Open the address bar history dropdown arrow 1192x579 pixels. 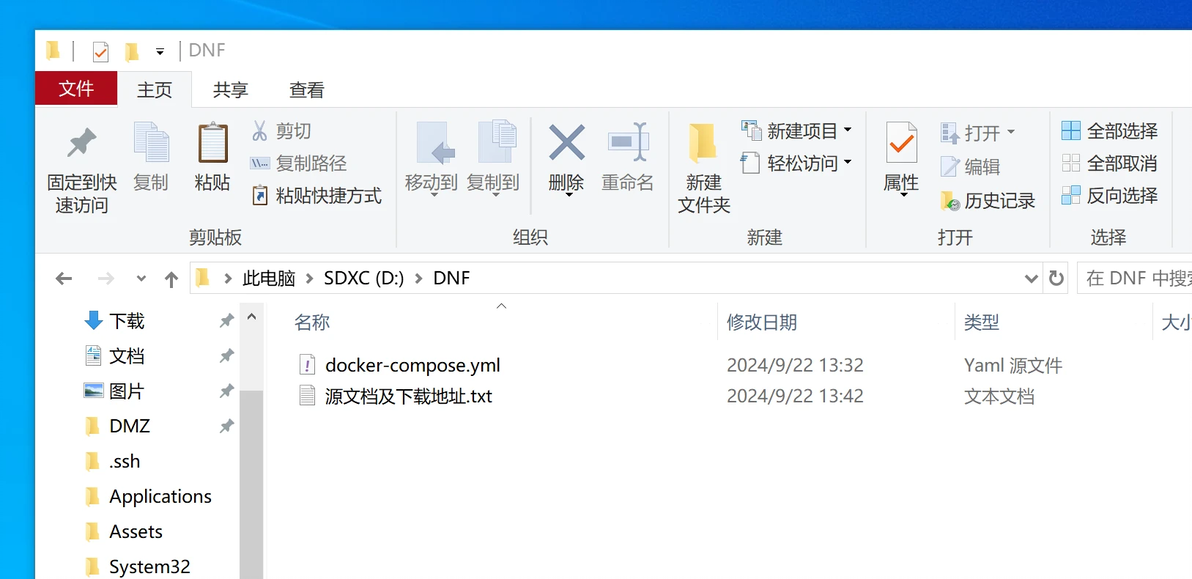(x=1031, y=279)
